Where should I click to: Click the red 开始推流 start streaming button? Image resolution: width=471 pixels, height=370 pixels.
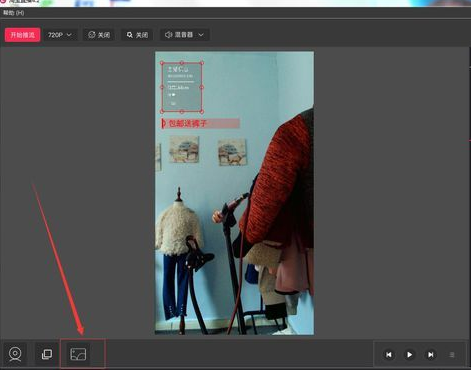(x=22, y=35)
